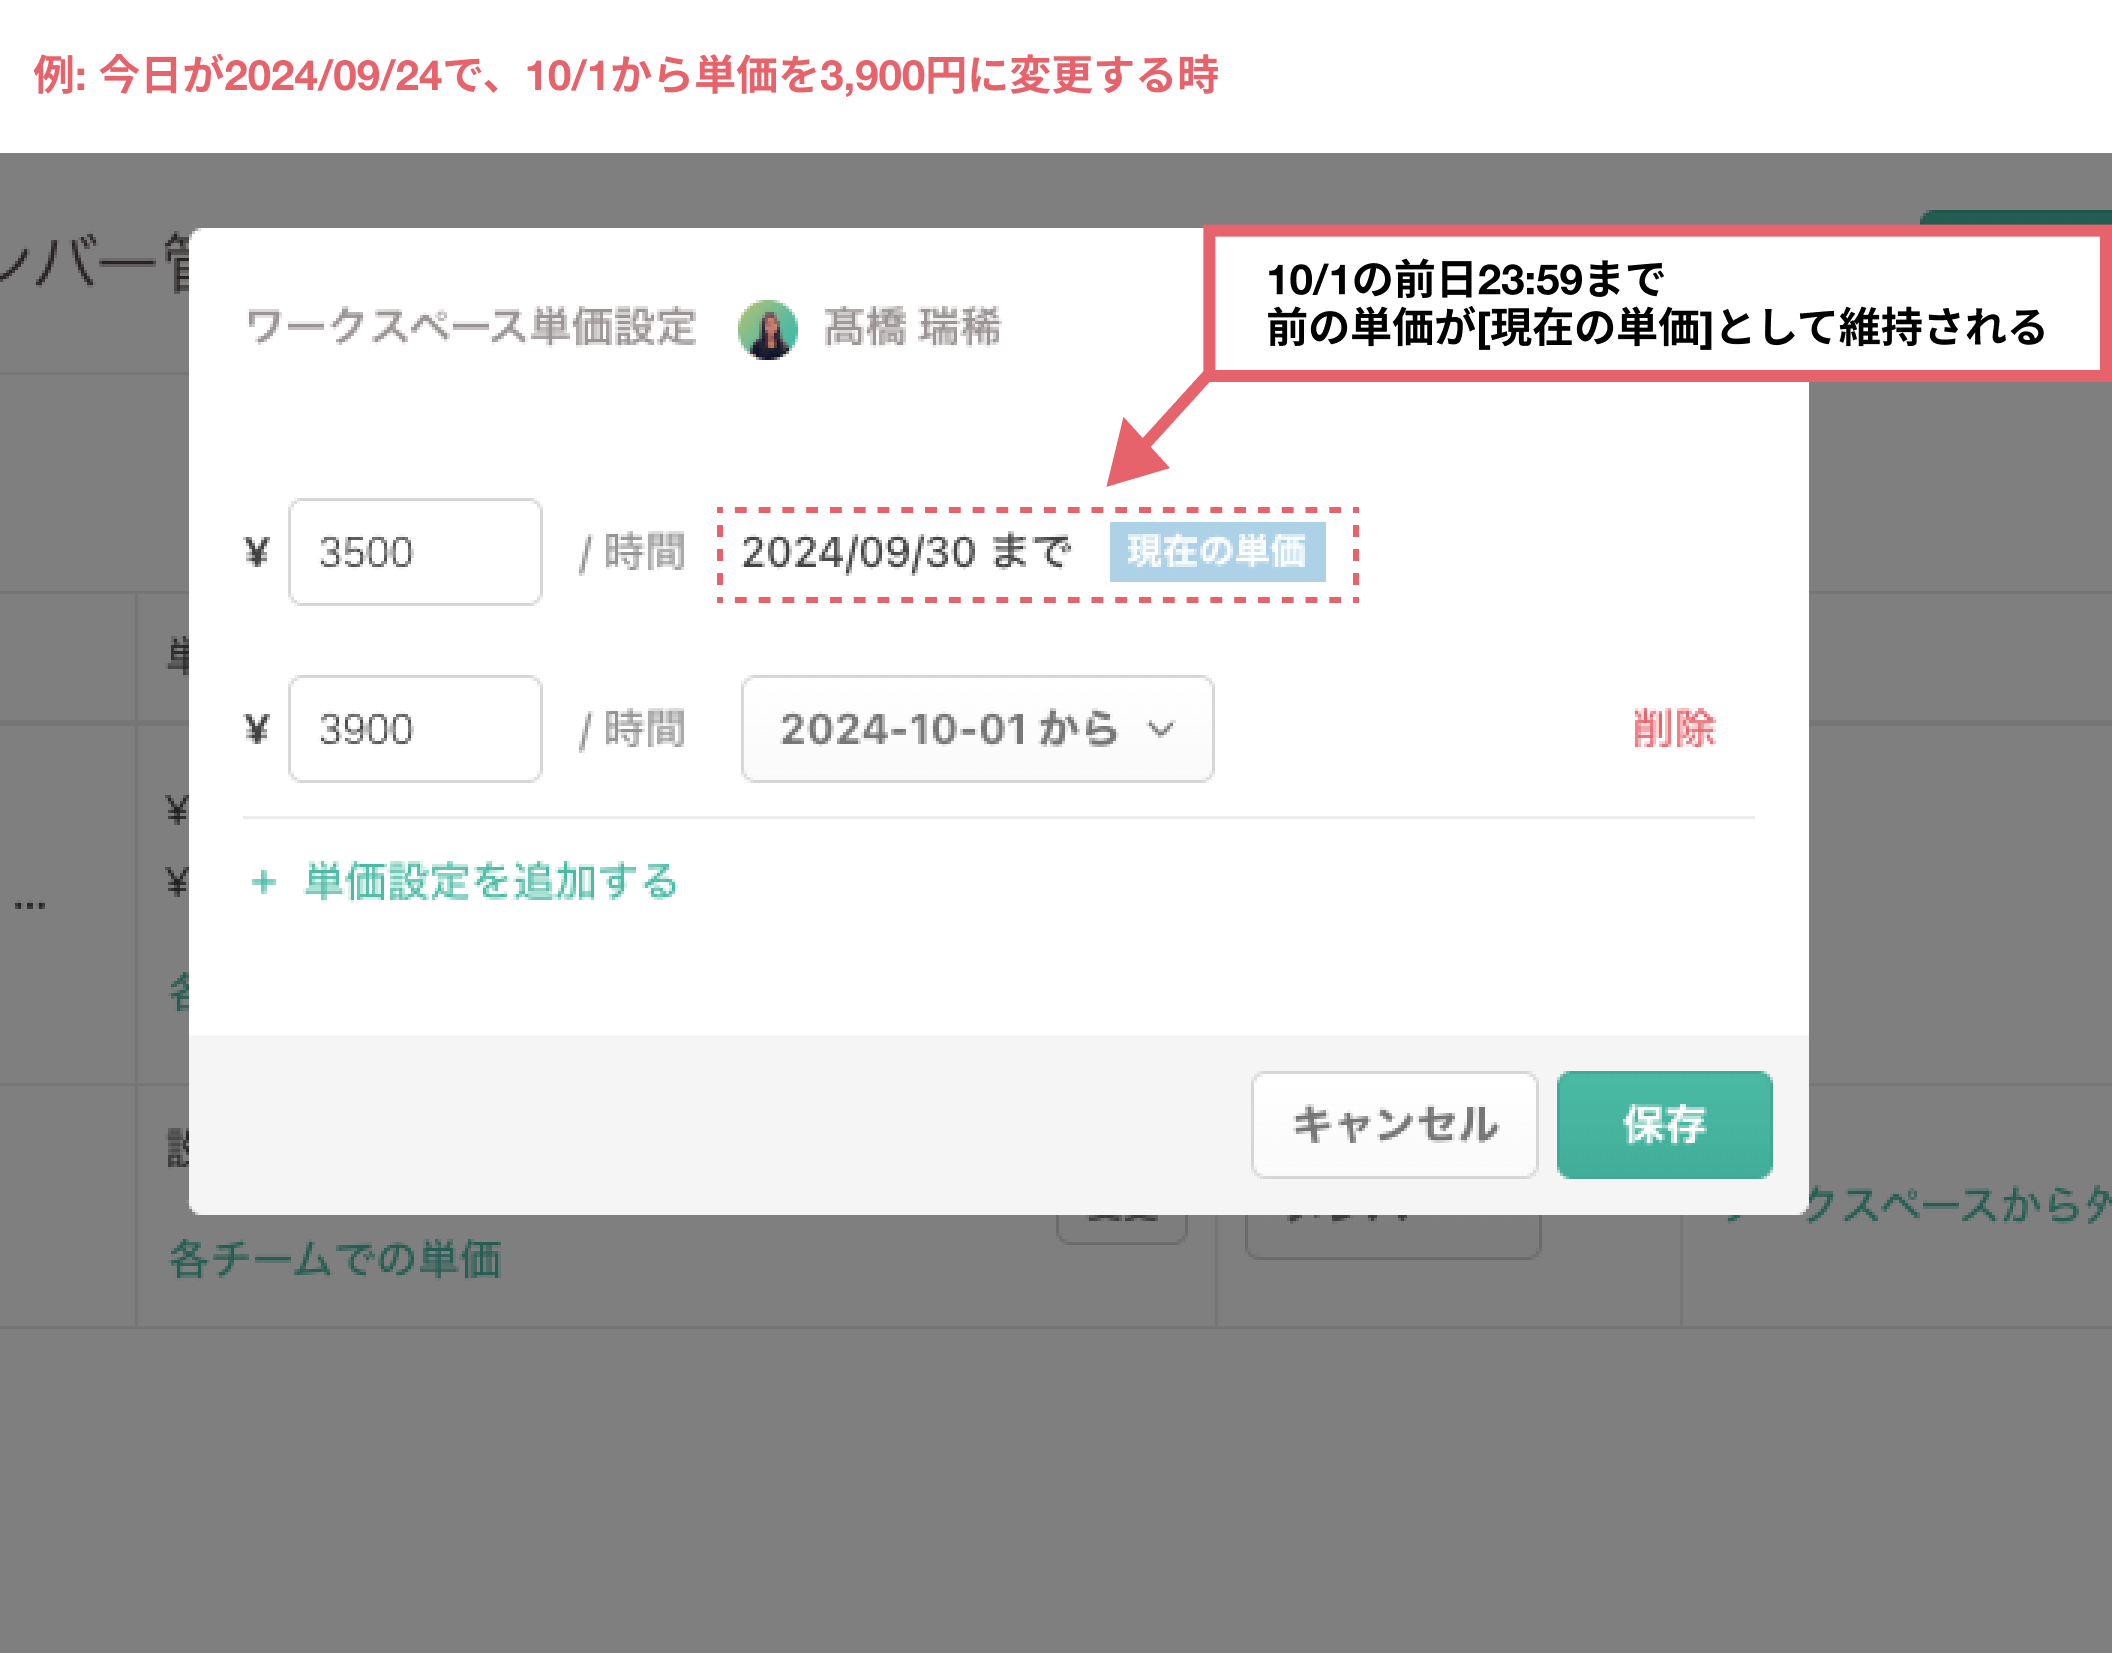The image size is (2112, 1653).
Task: Click the plus icon beside 単価設定を追加する
Action: pos(264,882)
